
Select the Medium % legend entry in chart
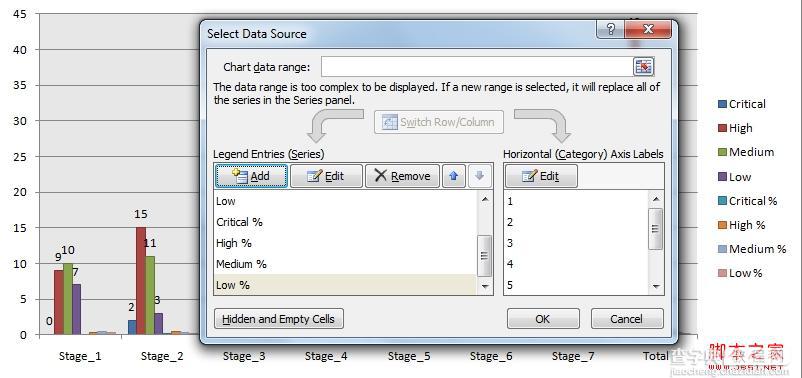[x=752, y=249]
